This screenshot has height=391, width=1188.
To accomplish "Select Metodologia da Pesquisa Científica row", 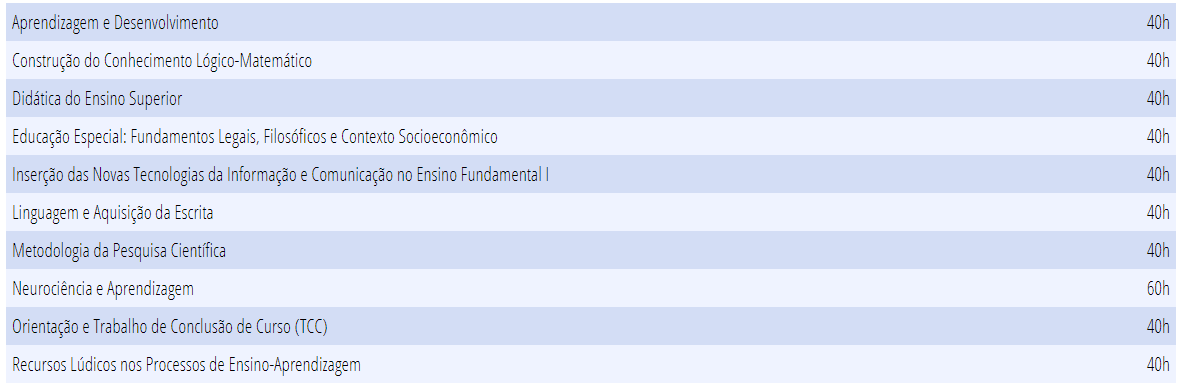I will 591,250.
